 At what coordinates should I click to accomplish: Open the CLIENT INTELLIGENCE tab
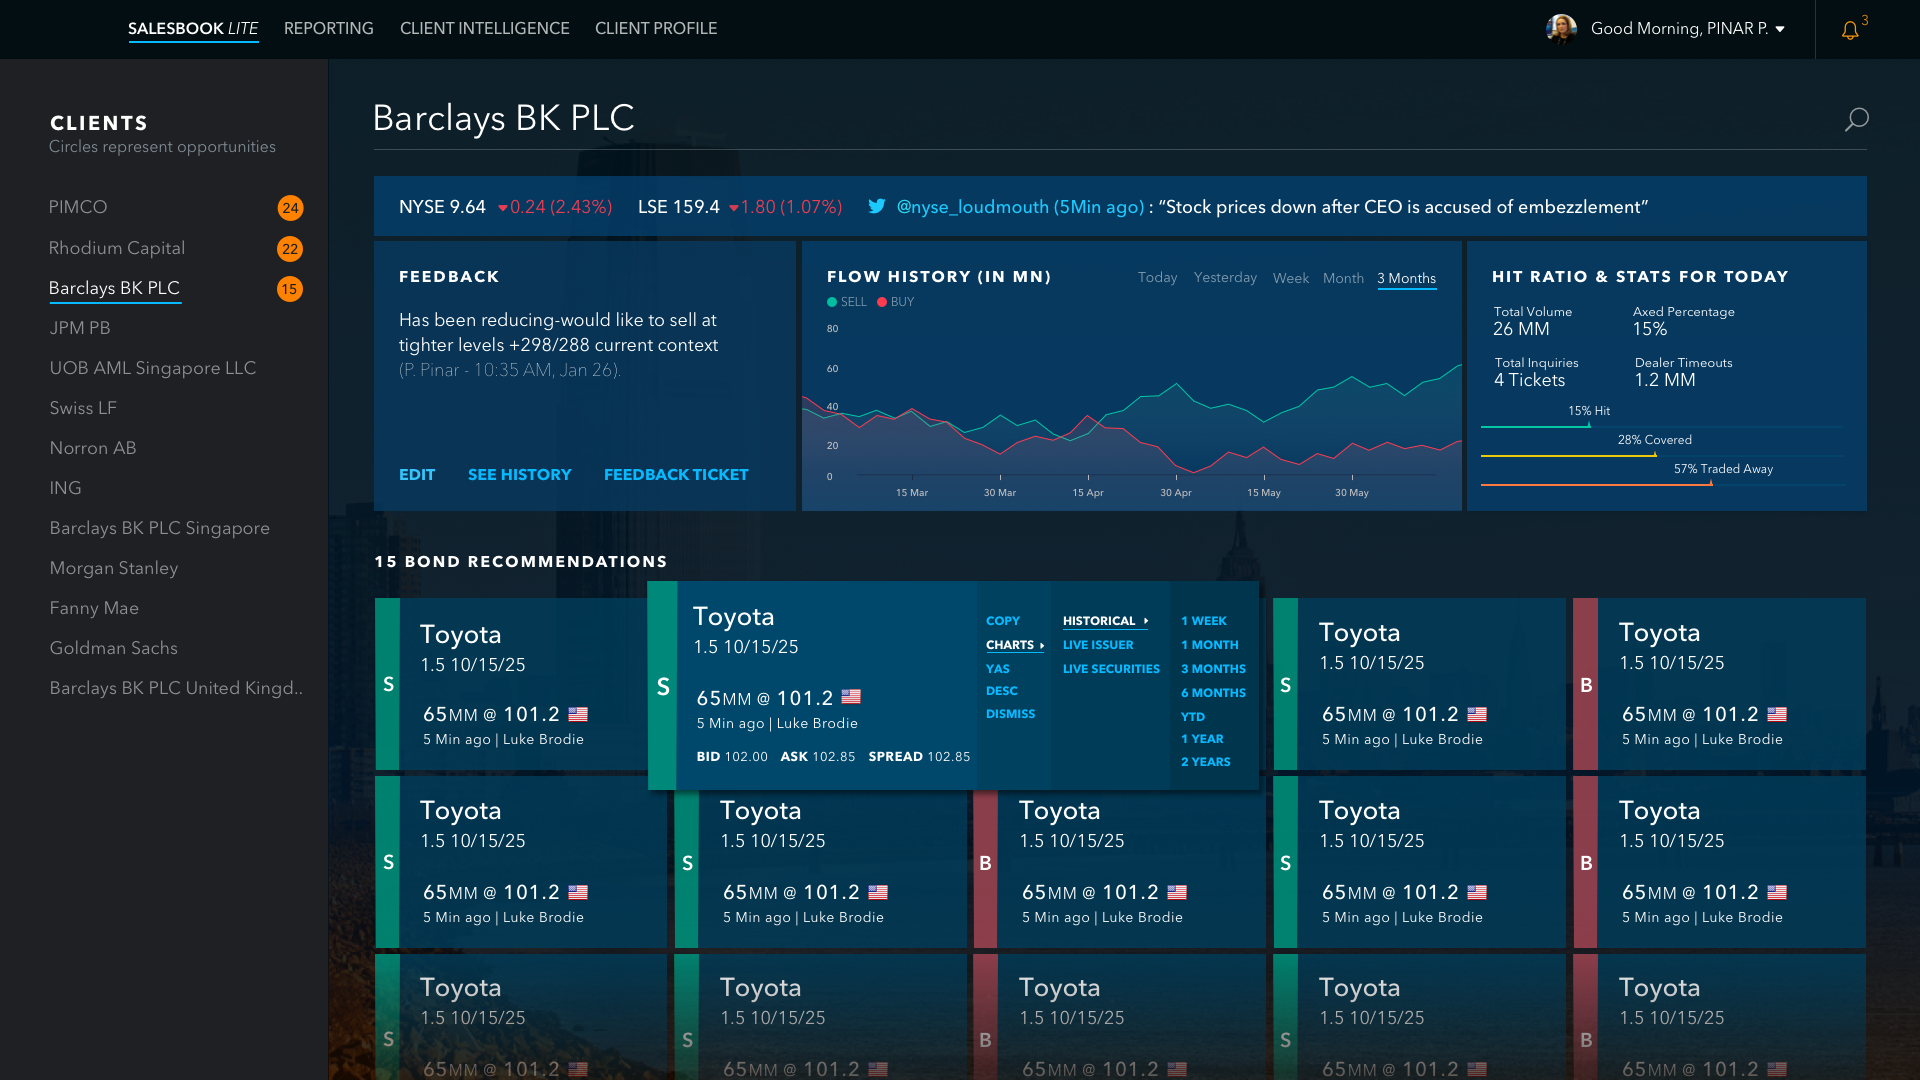pyautogui.click(x=485, y=28)
